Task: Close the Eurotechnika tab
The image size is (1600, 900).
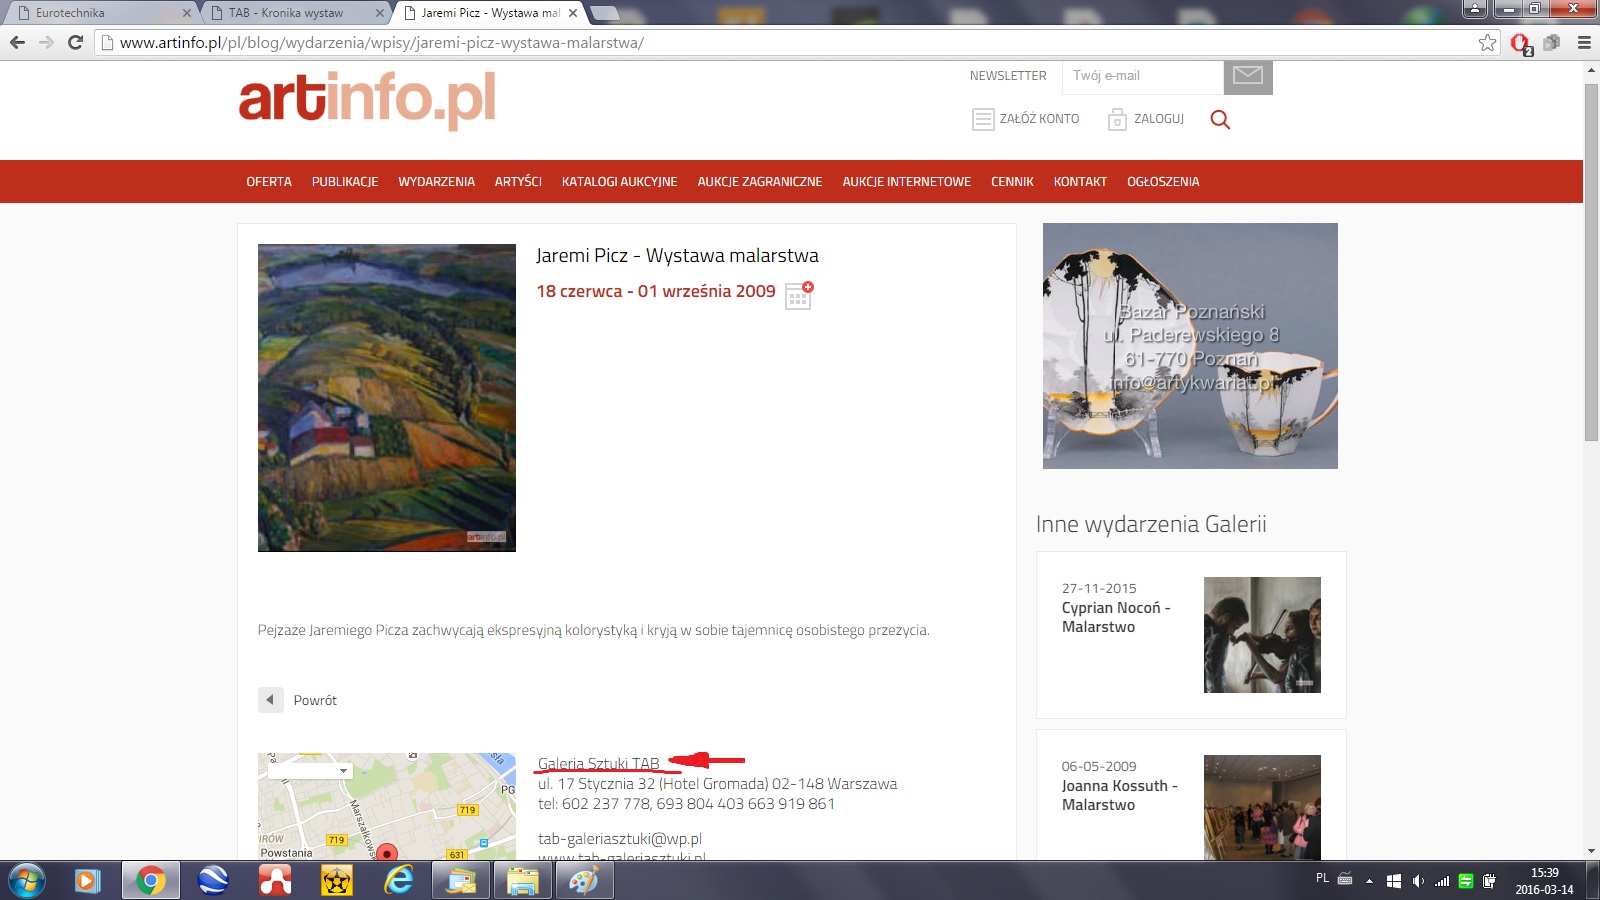Action: coord(186,13)
